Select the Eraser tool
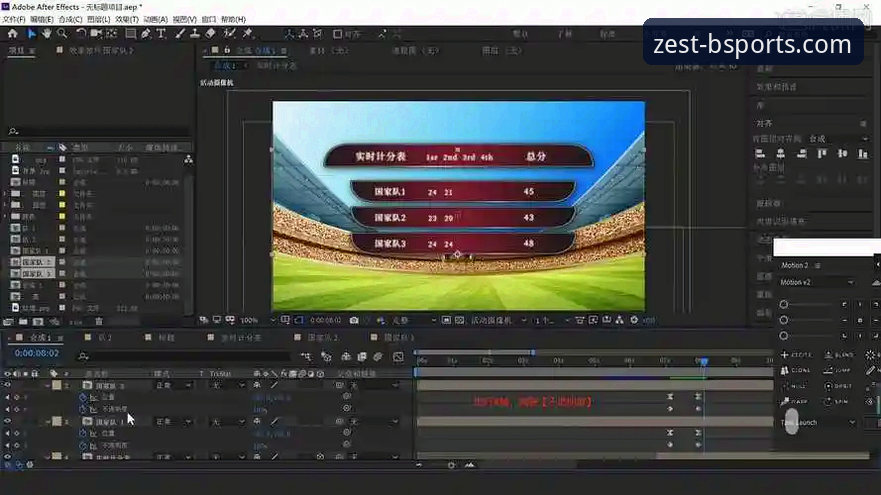 coord(211,34)
